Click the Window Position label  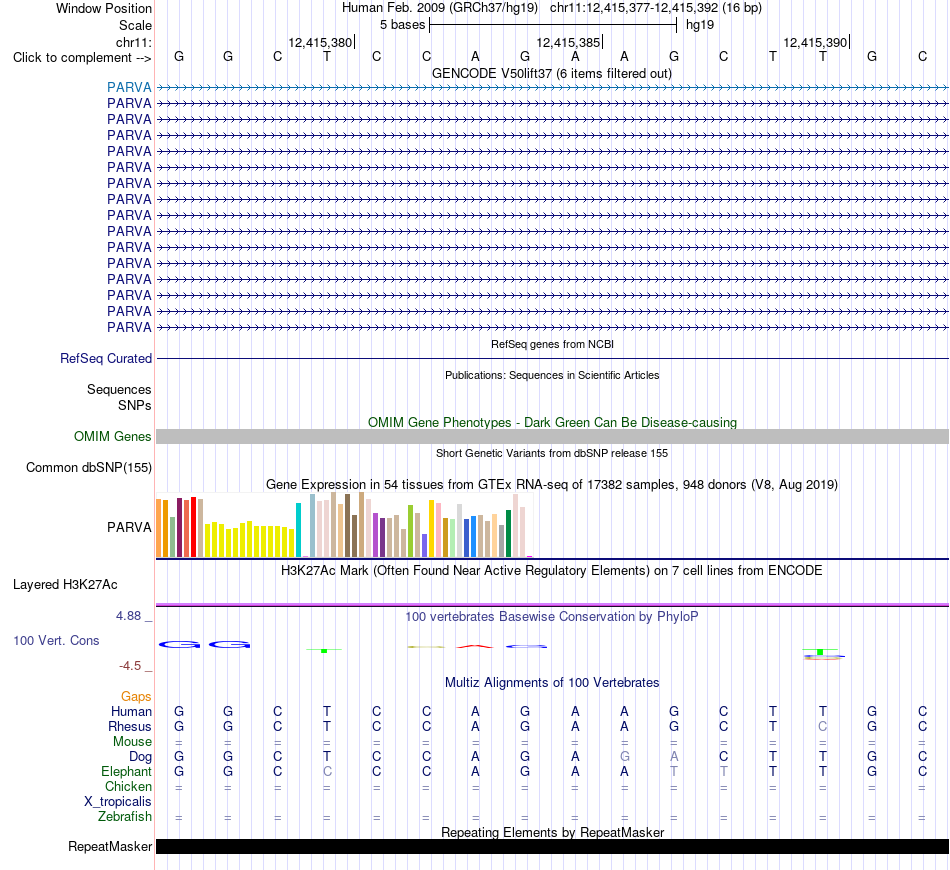[104, 8]
